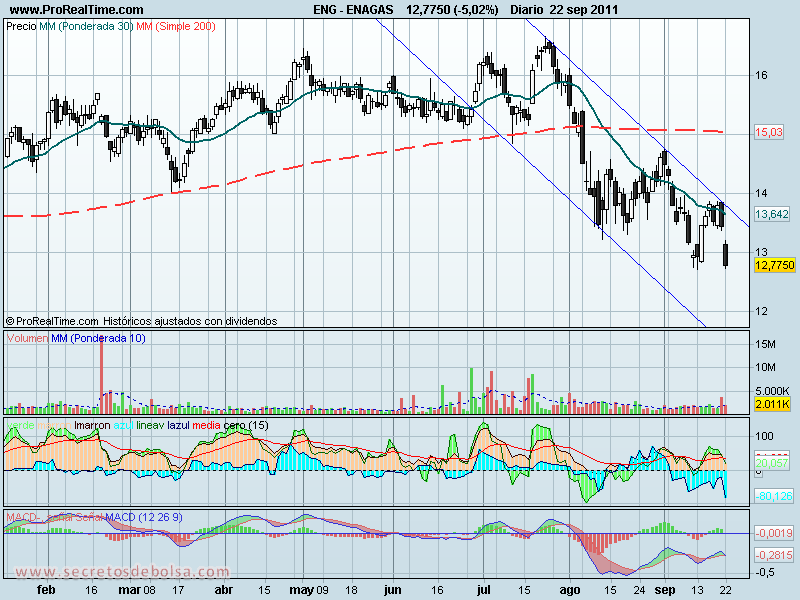Select the MM (Ponderada 30) legend label
The height and width of the screenshot is (600, 800).
[86, 26]
